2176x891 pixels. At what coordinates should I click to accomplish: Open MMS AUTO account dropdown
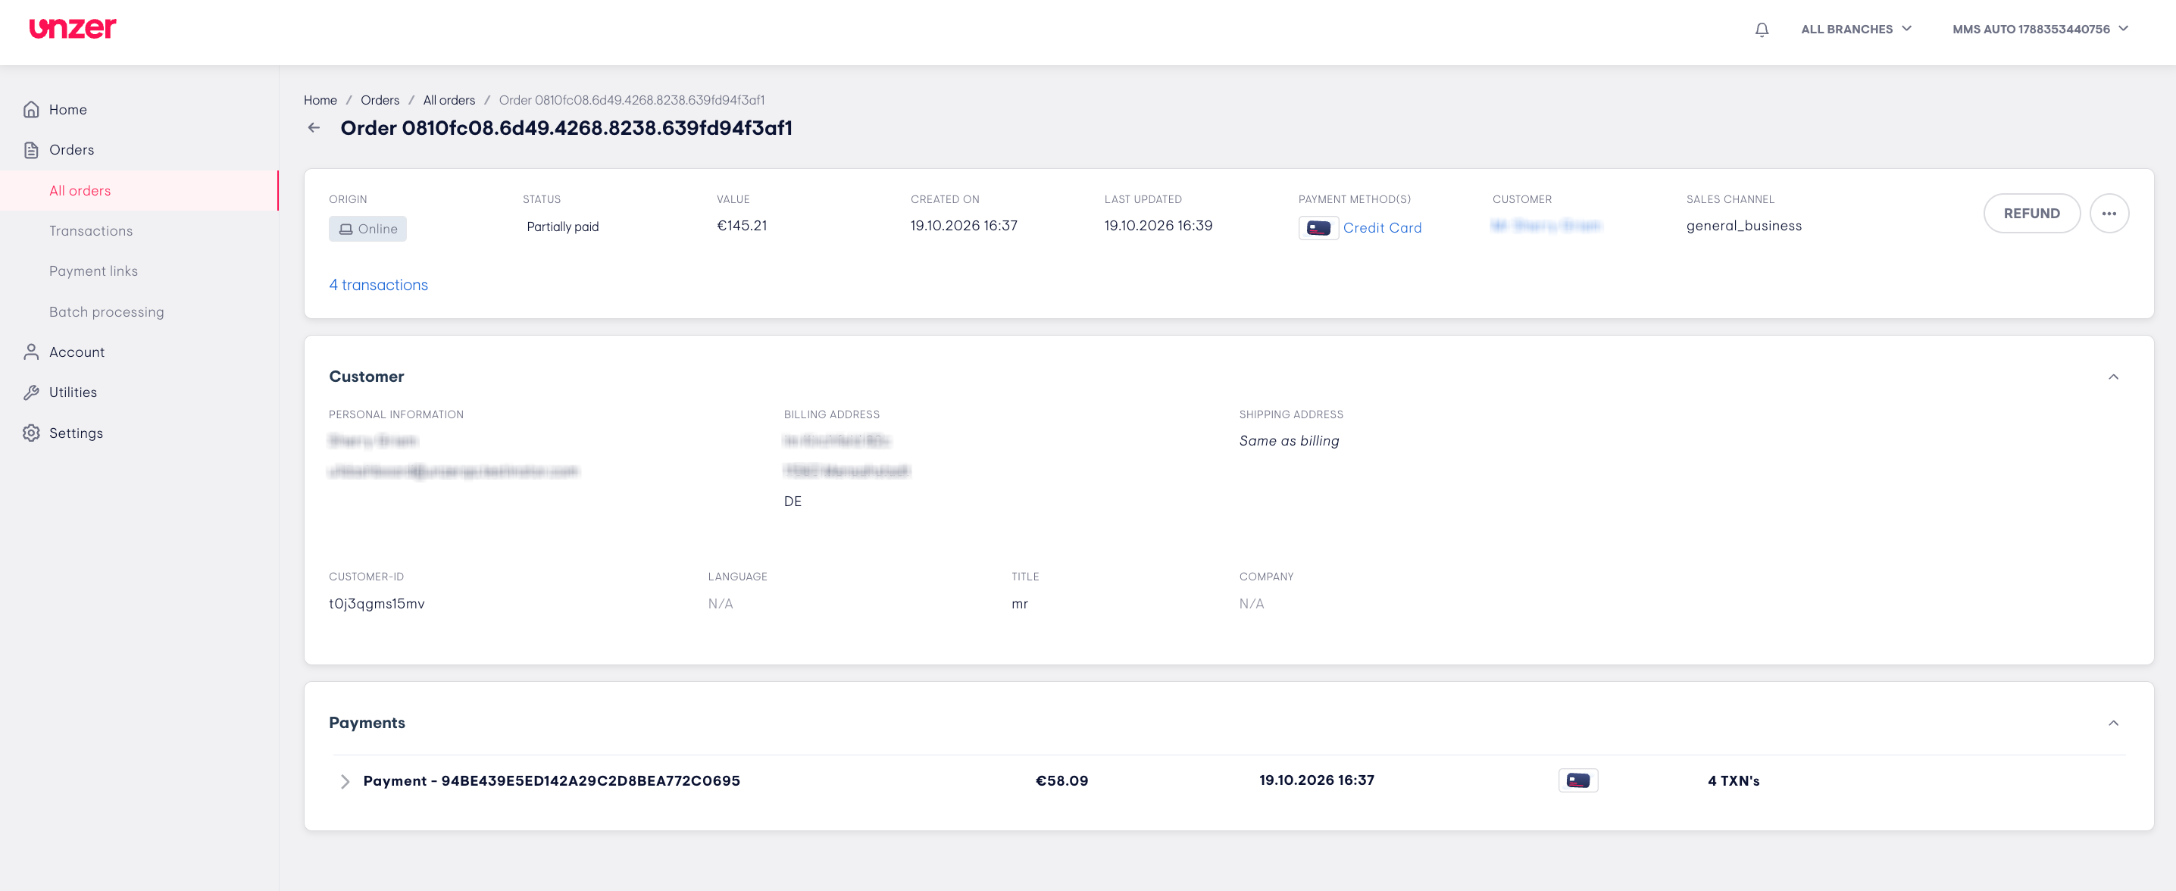click(2040, 29)
